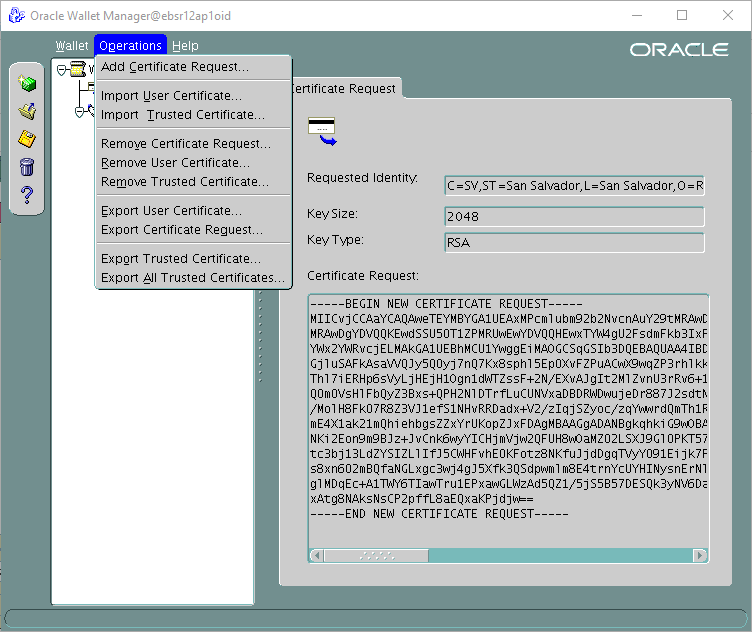Click the Oracle Wallet Manager title icon
This screenshot has width=752, height=632.
click(x=17, y=15)
